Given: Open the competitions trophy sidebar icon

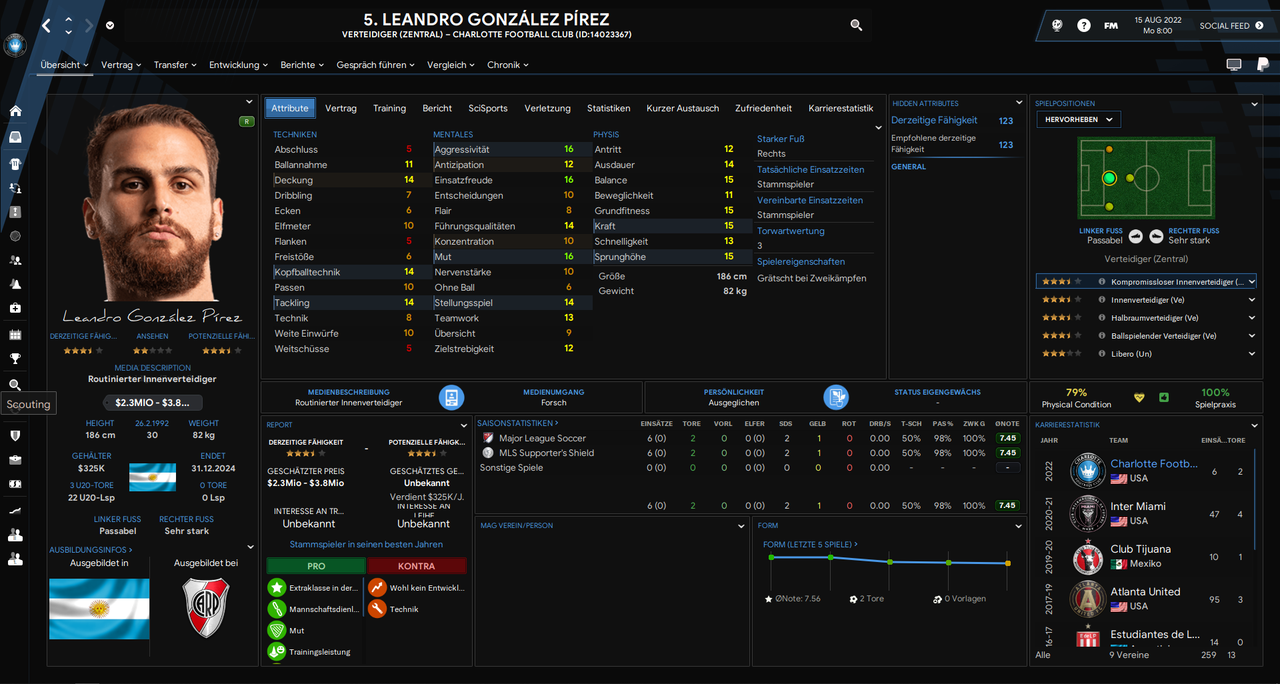Looking at the screenshot, I should 15,358.
